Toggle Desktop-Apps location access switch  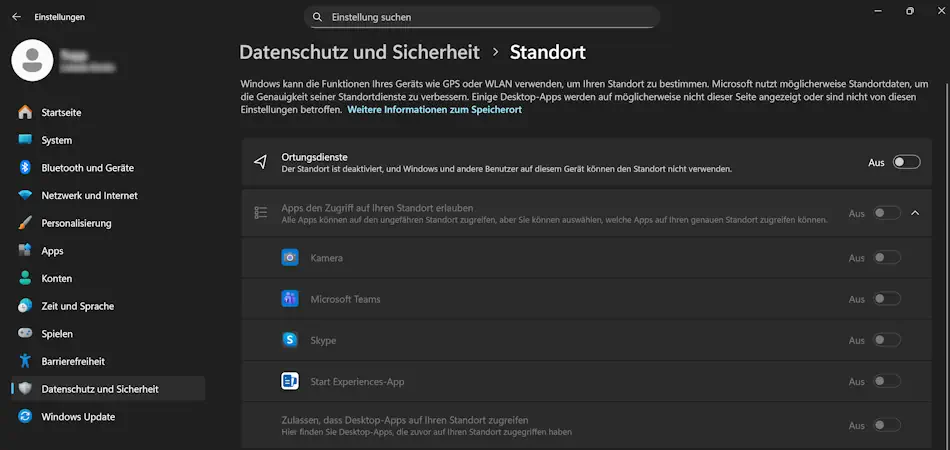click(x=887, y=425)
